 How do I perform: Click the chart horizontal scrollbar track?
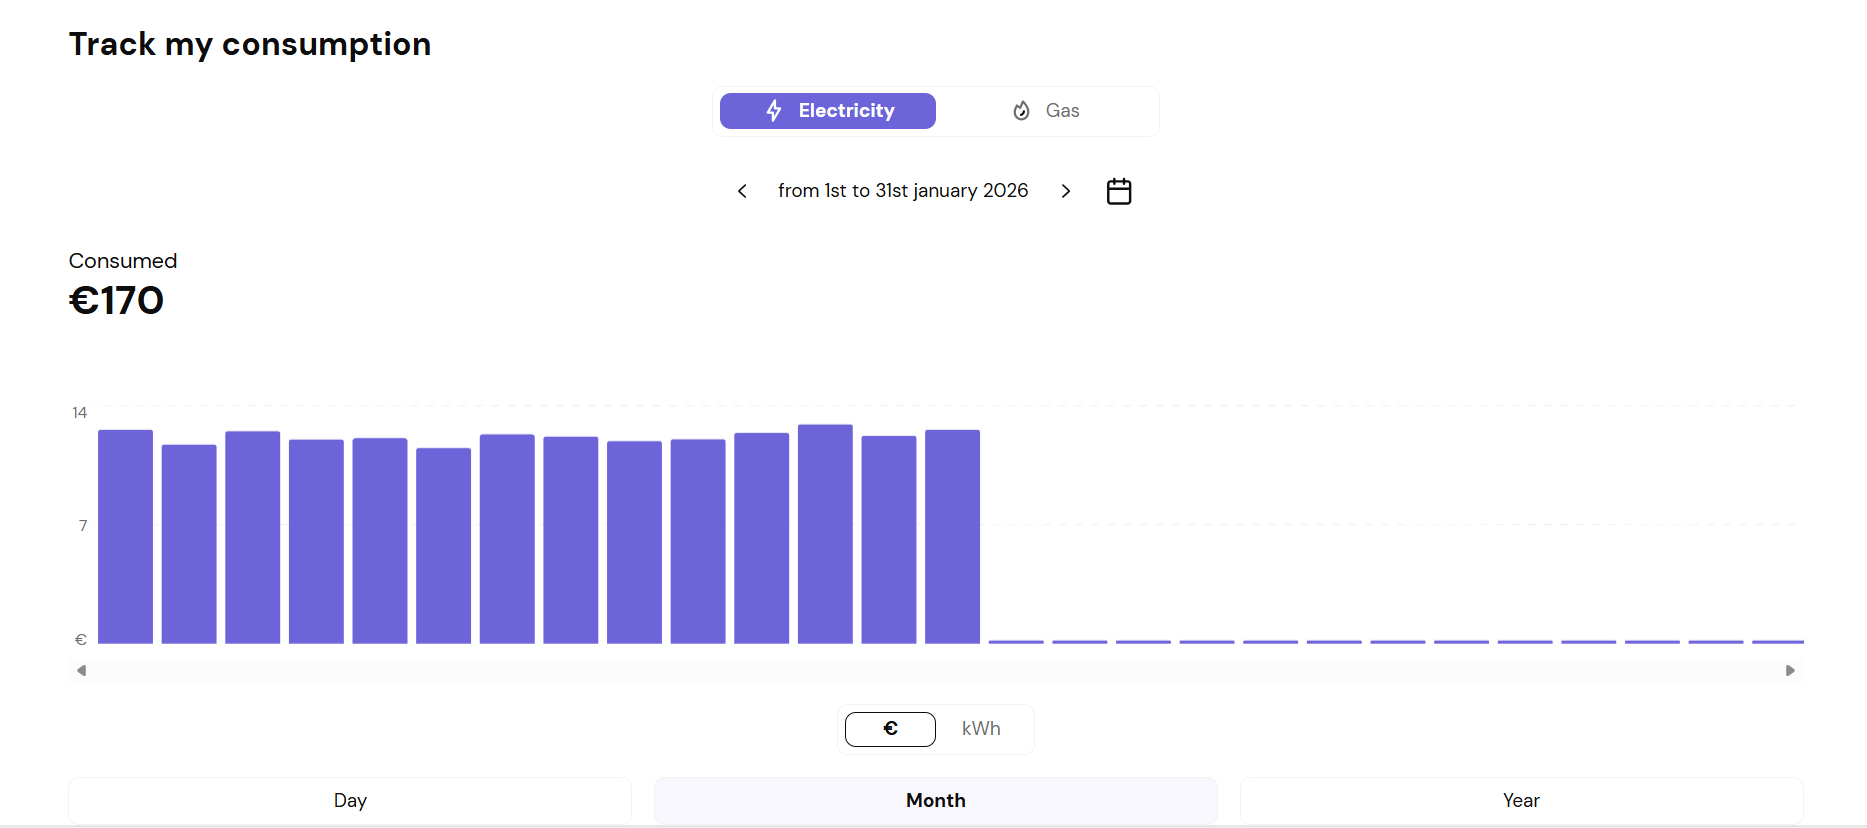[x=936, y=671]
